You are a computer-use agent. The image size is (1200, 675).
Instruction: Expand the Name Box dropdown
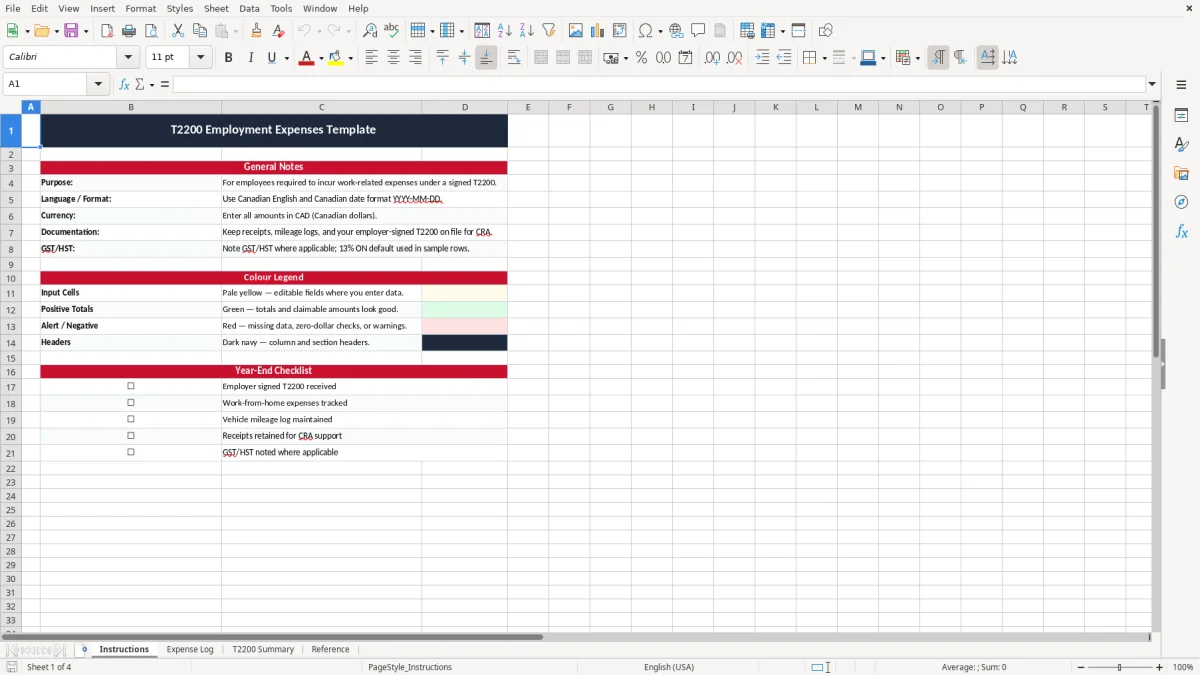[x=99, y=84]
